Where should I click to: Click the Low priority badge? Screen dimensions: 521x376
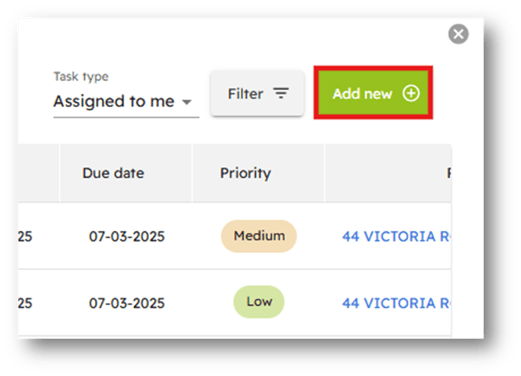[x=259, y=302]
